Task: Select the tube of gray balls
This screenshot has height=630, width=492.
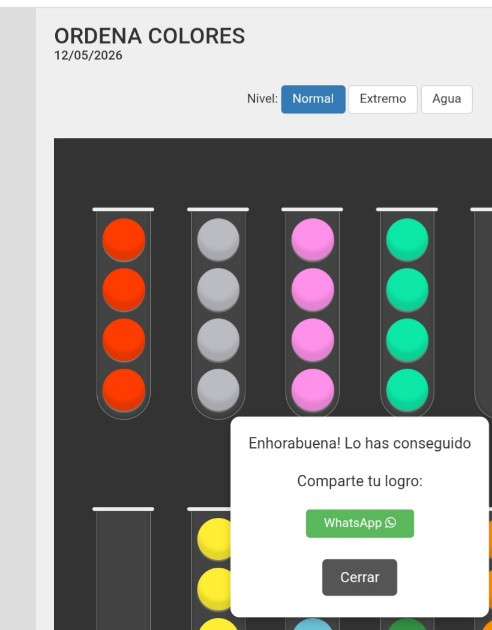Action: coord(218,314)
